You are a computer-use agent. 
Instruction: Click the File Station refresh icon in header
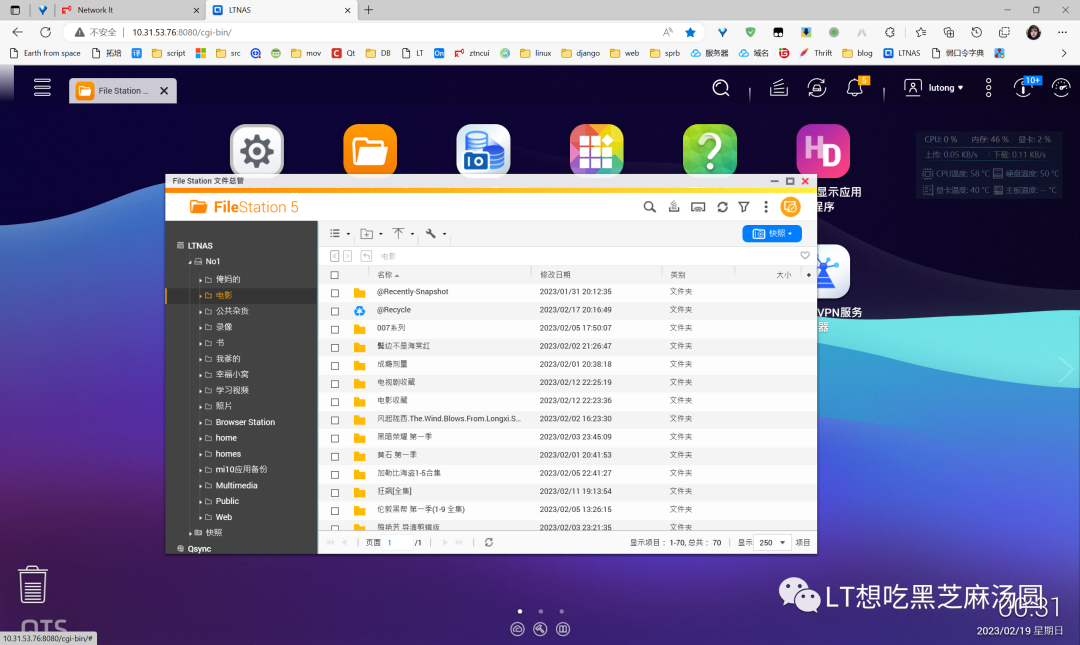point(723,207)
